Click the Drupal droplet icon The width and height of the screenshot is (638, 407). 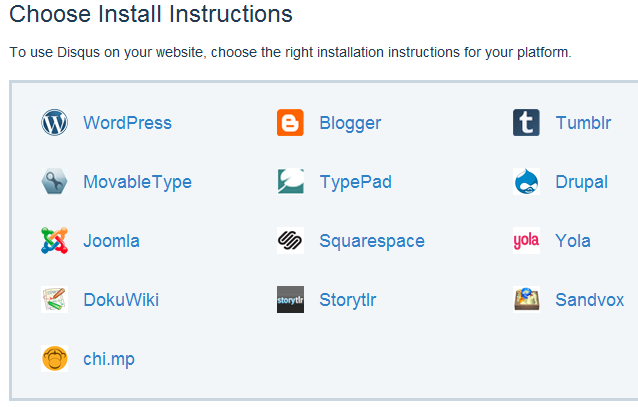526,182
